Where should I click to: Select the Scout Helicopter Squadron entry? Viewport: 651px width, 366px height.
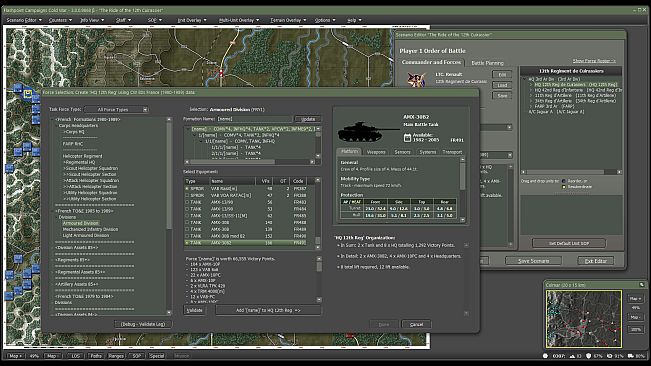click(91, 168)
